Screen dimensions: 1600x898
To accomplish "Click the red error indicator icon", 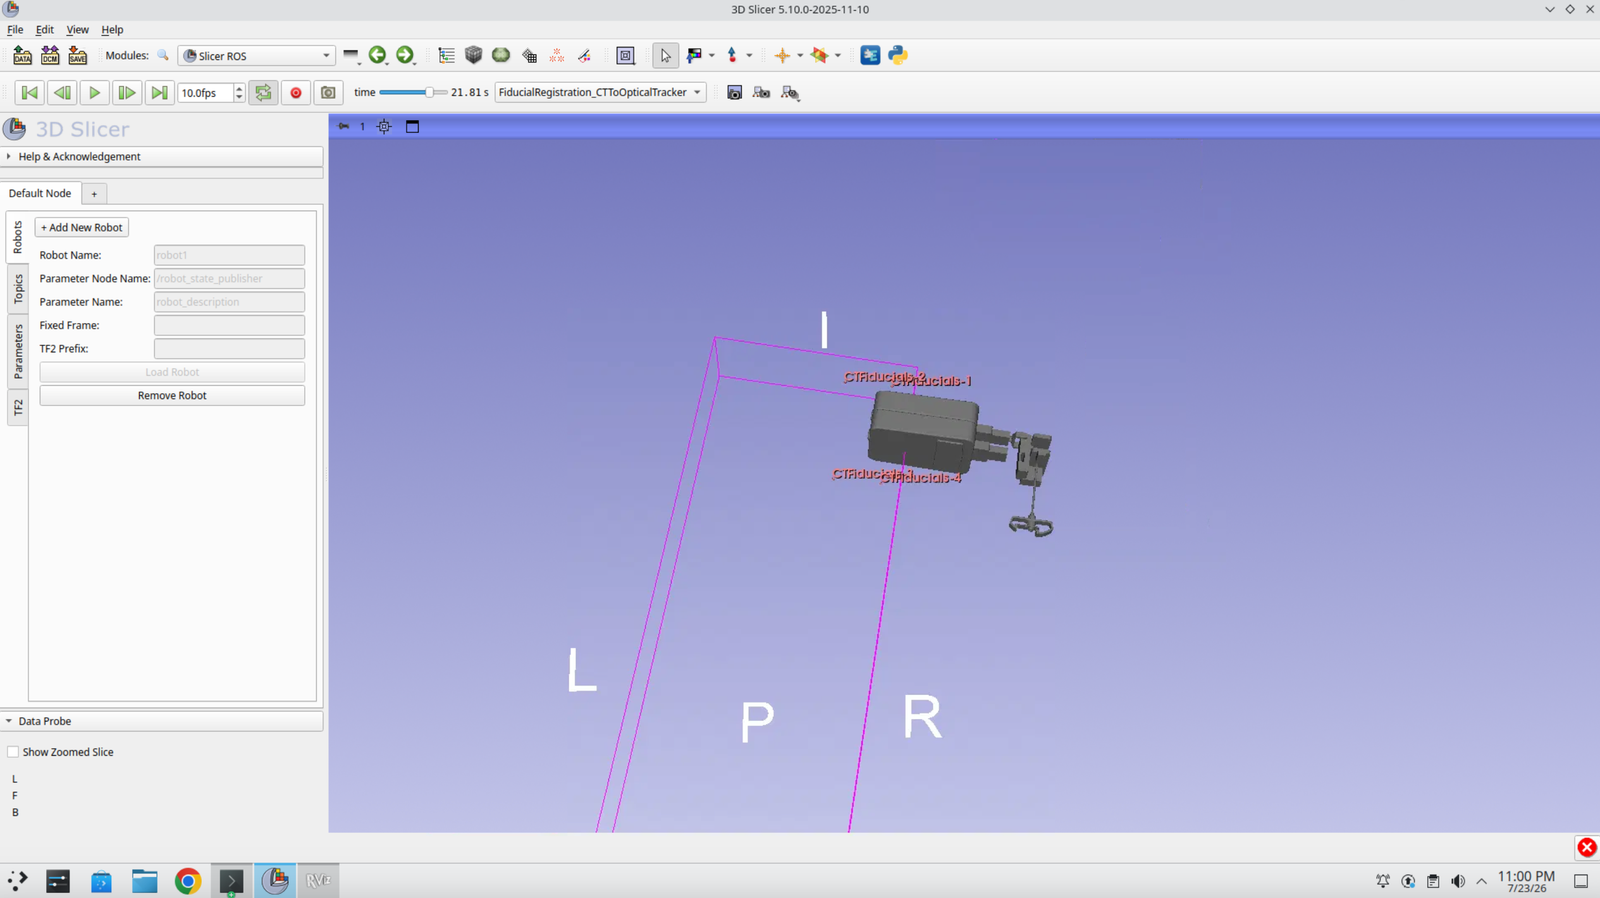I will point(1587,848).
